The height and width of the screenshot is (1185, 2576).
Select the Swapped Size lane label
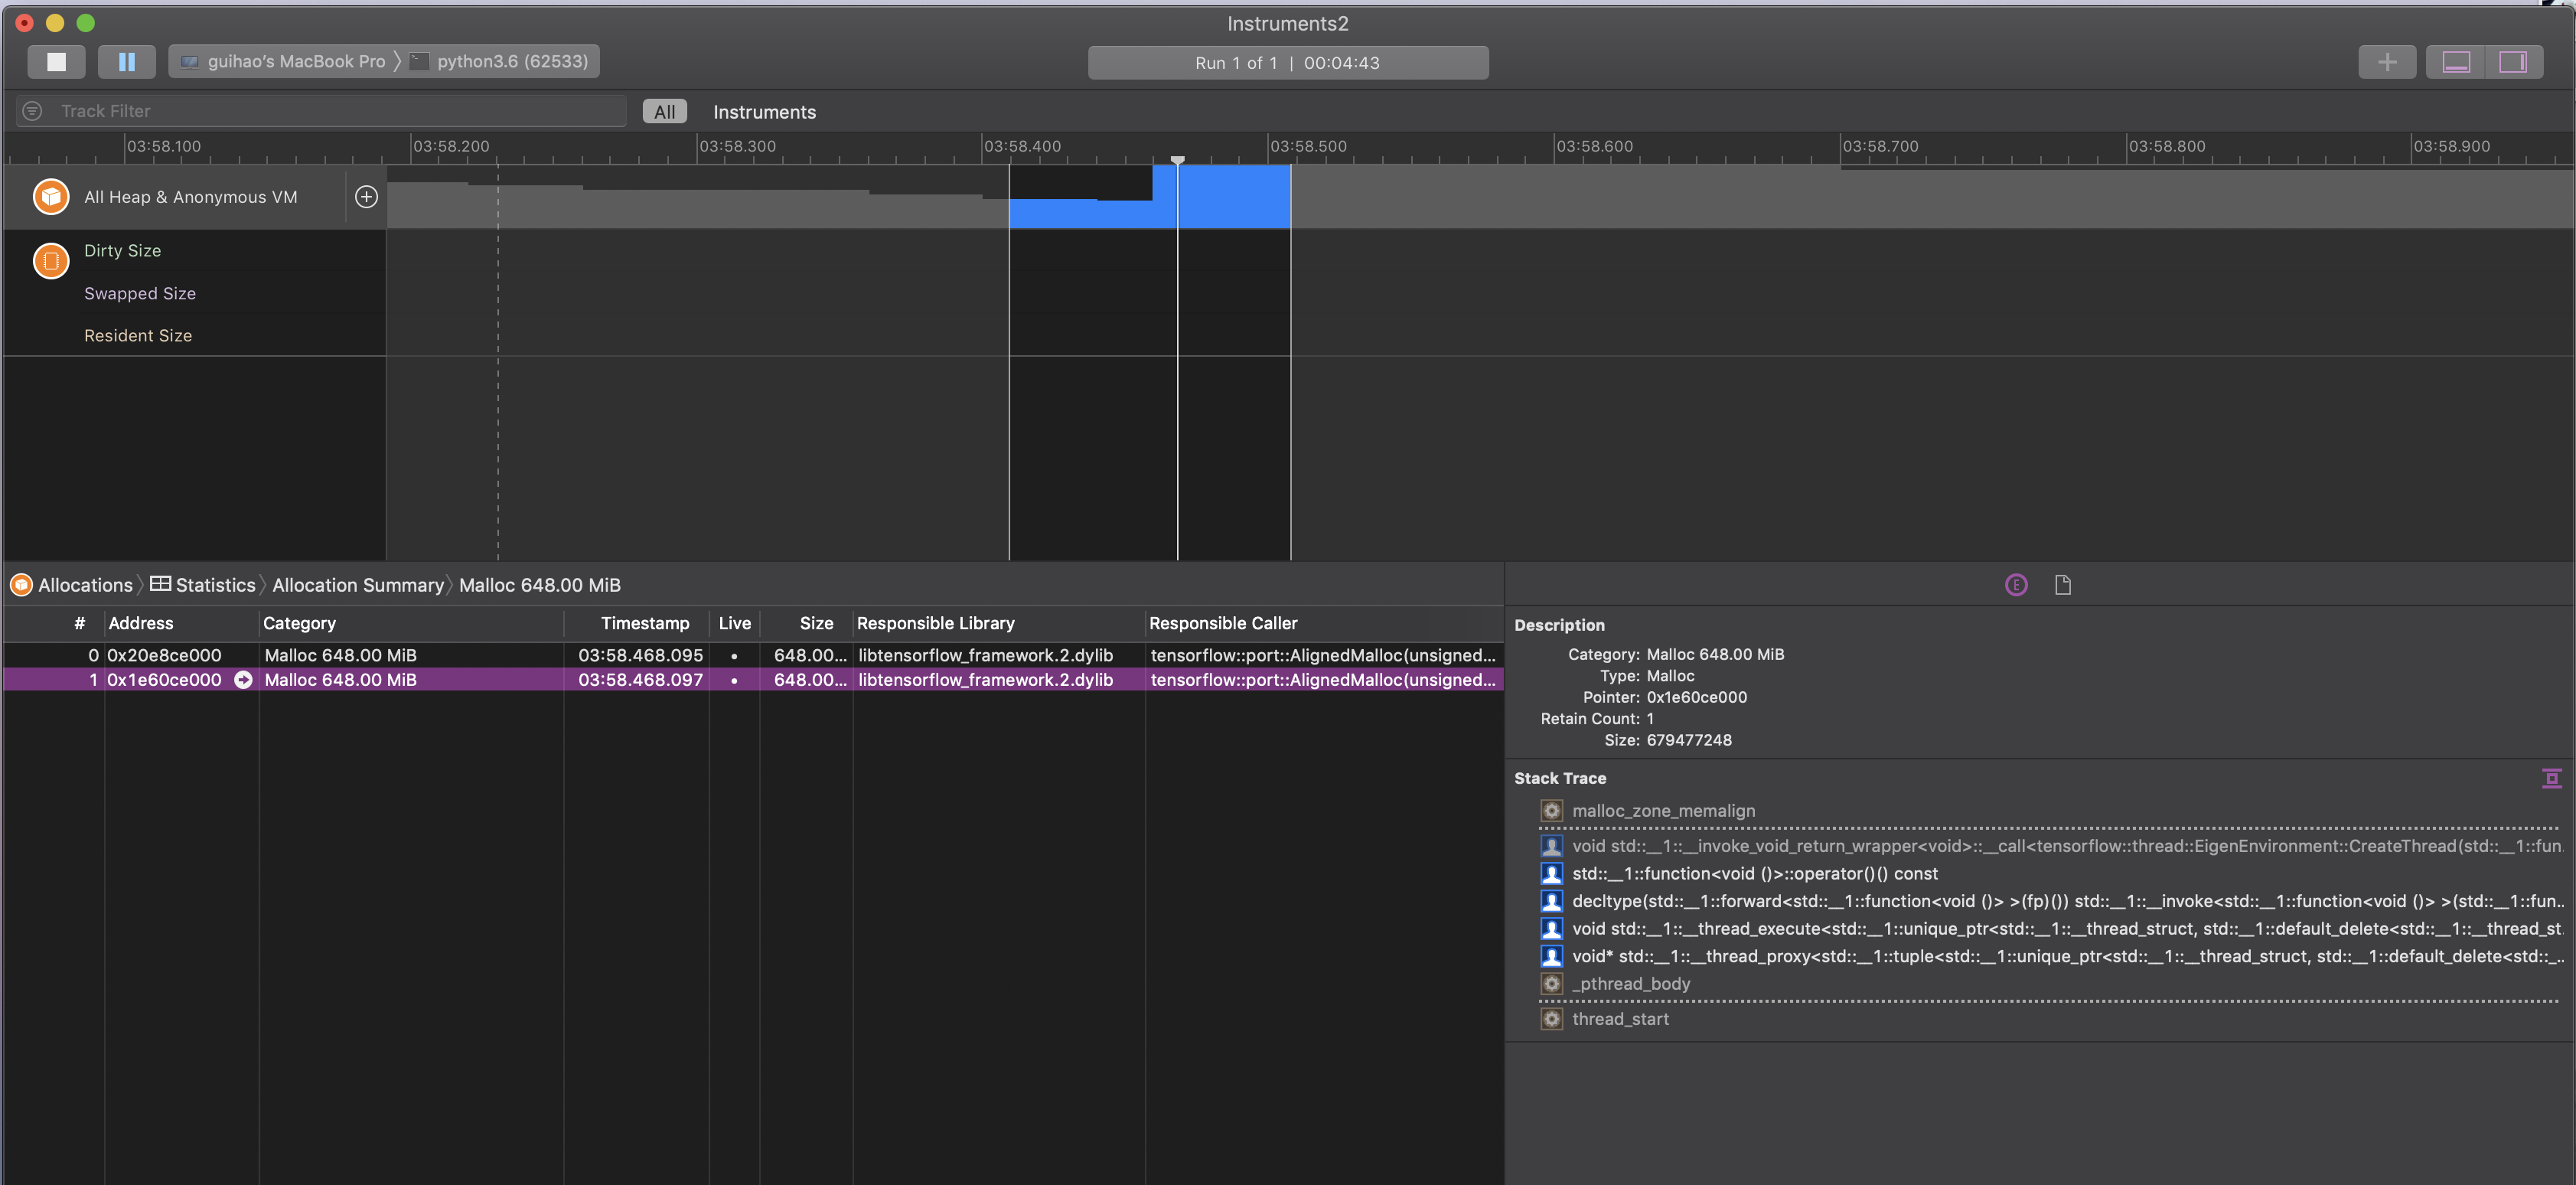point(140,294)
